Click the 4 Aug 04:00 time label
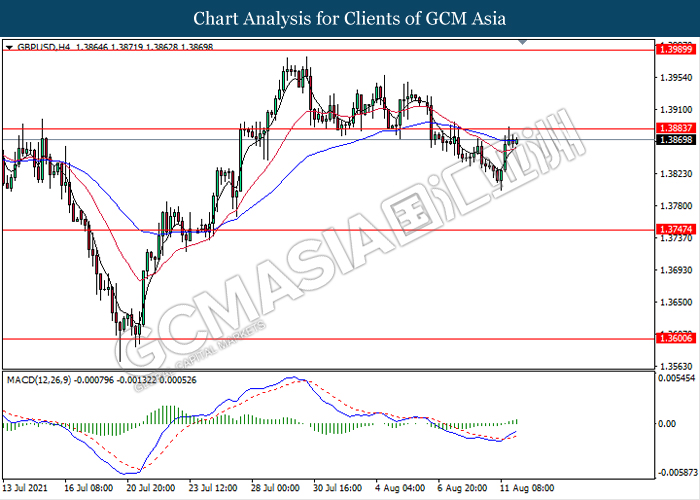Screen dimensions: 700x500 400,488
